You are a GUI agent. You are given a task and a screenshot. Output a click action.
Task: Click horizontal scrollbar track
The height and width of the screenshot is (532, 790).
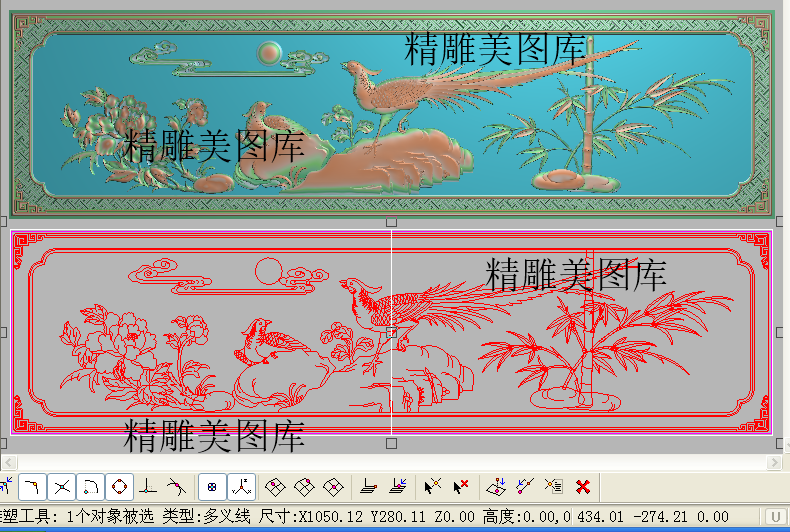391,462
